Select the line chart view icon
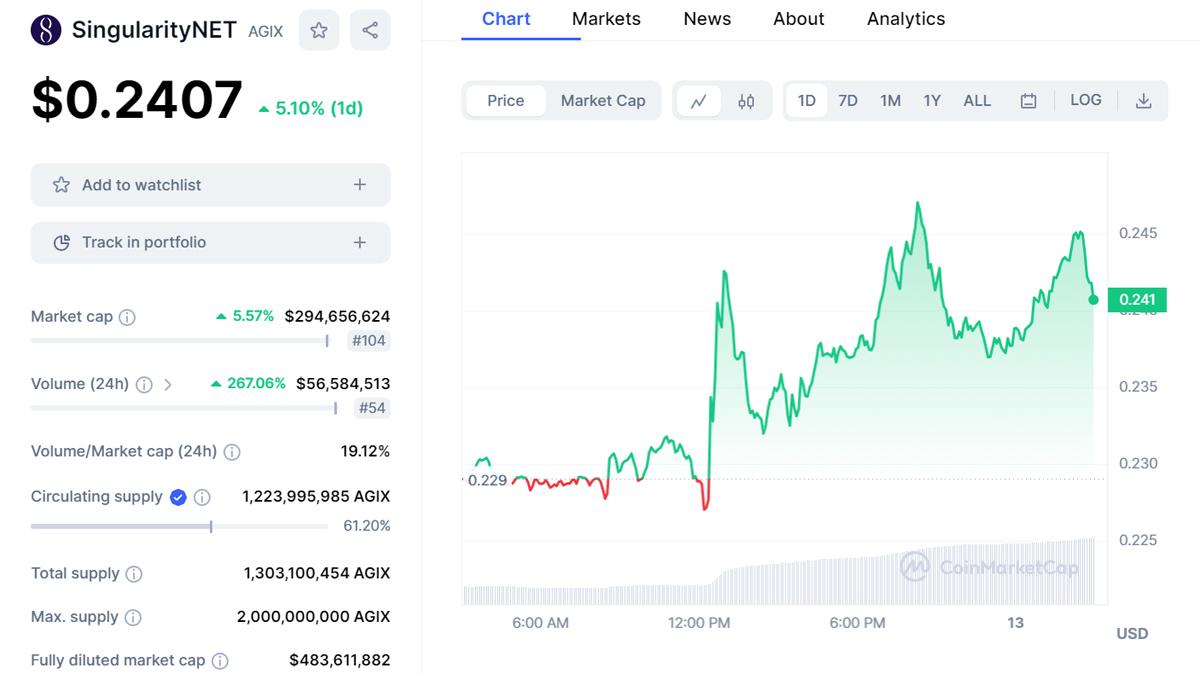The height and width of the screenshot is (675, 1200). 699,101
